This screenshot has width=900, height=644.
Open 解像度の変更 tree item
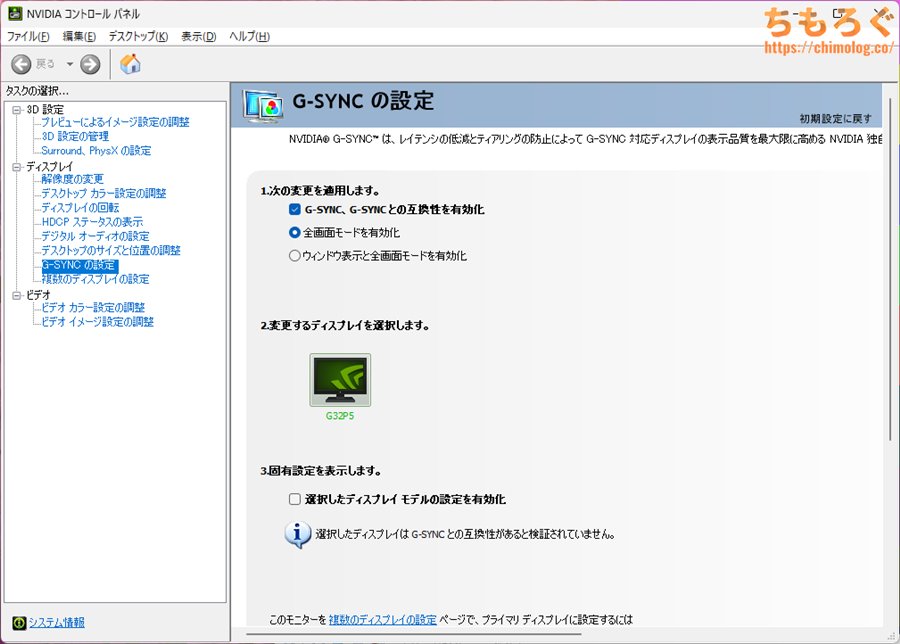tap(72, 179)
